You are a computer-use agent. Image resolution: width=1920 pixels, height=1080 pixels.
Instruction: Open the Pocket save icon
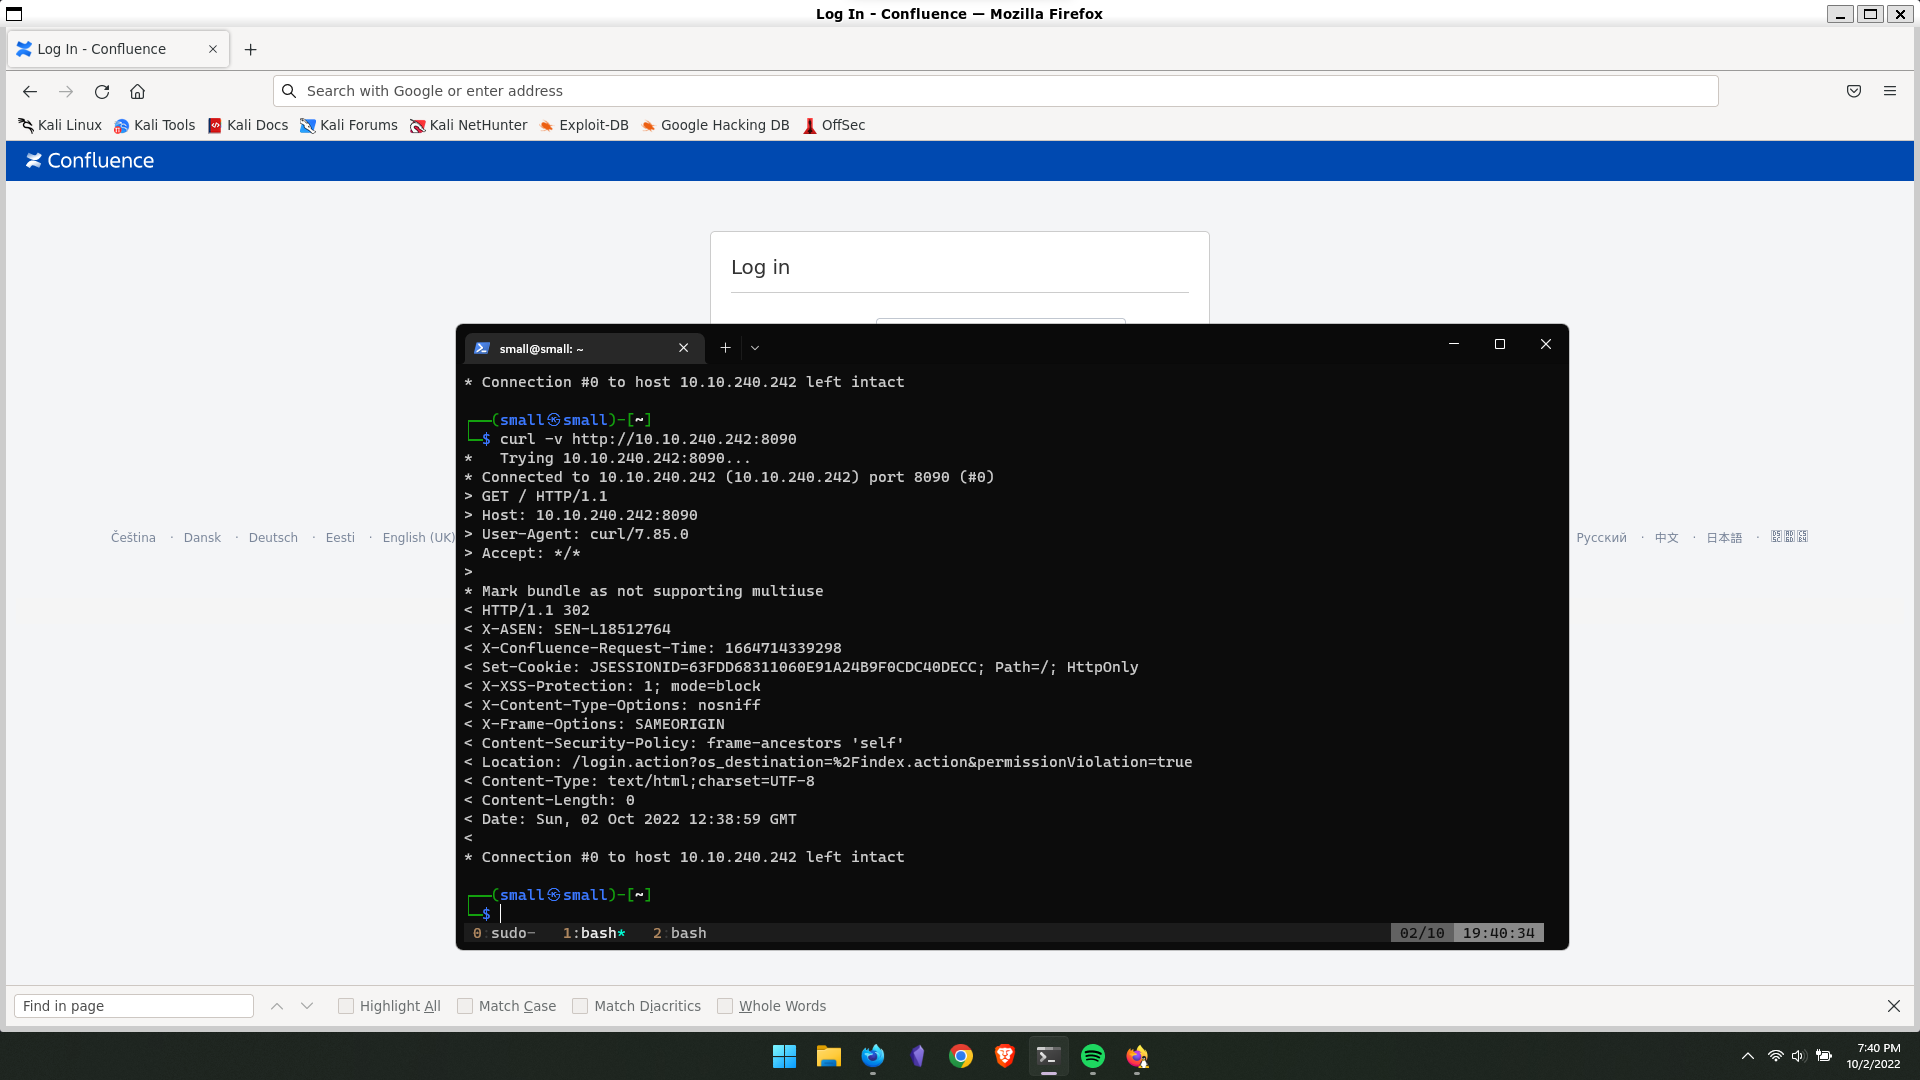[x=1854, y=91]
